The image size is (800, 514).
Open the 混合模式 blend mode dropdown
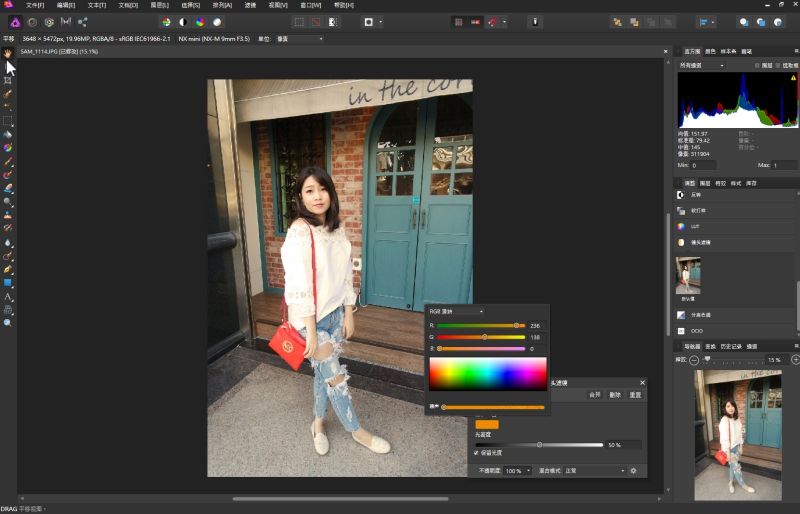[x=596, y=470]
